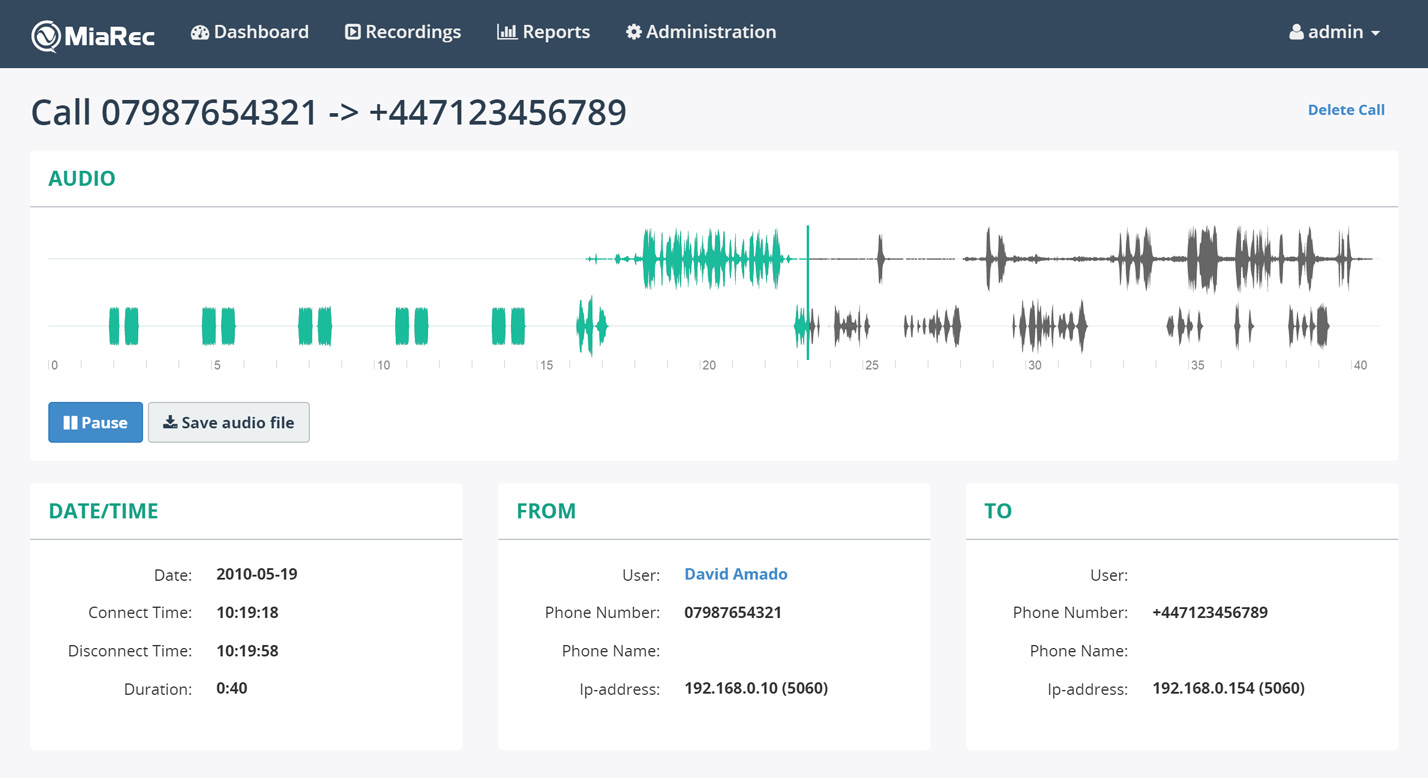
Task: Toggle playback with the Pause button
Action: click(x=95, y=421)
